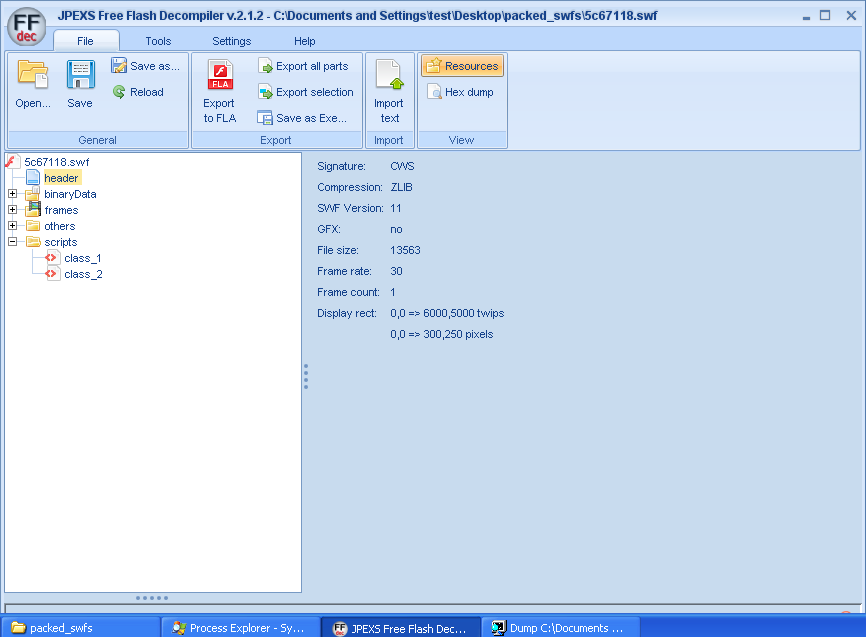Screen dimensions: 866x637
Task: Click the vertical splitter handle dots
Action: click(x=306, y=376)
